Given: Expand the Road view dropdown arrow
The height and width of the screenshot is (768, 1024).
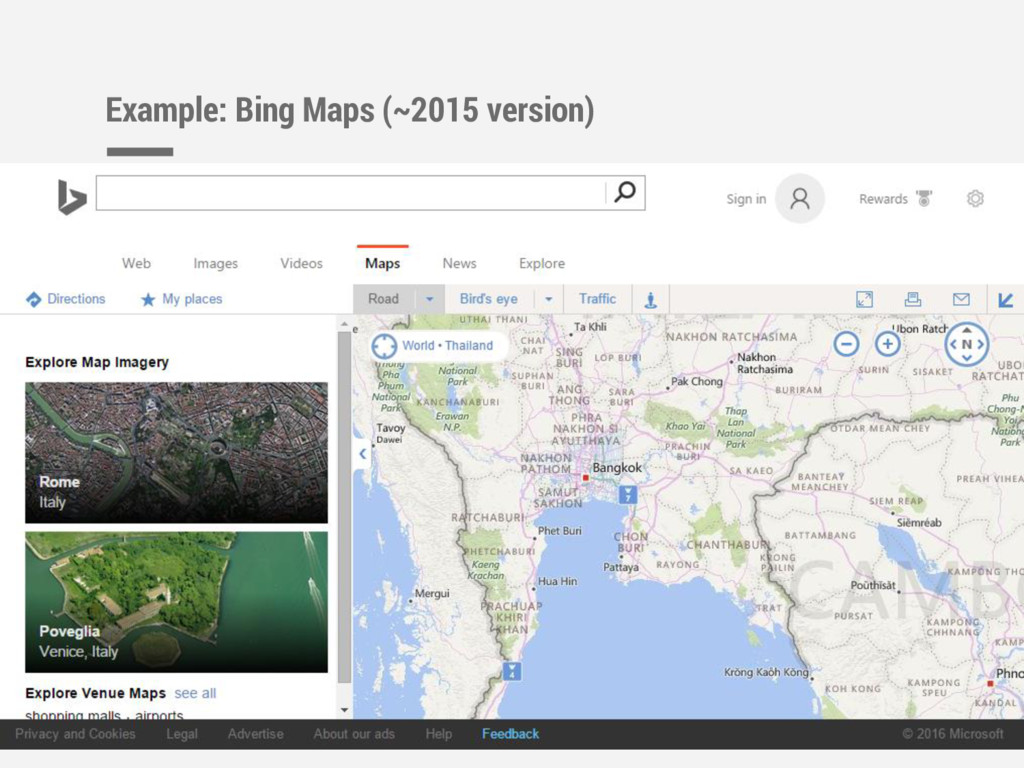Looking at the screenshot, I should pos(430,299).
